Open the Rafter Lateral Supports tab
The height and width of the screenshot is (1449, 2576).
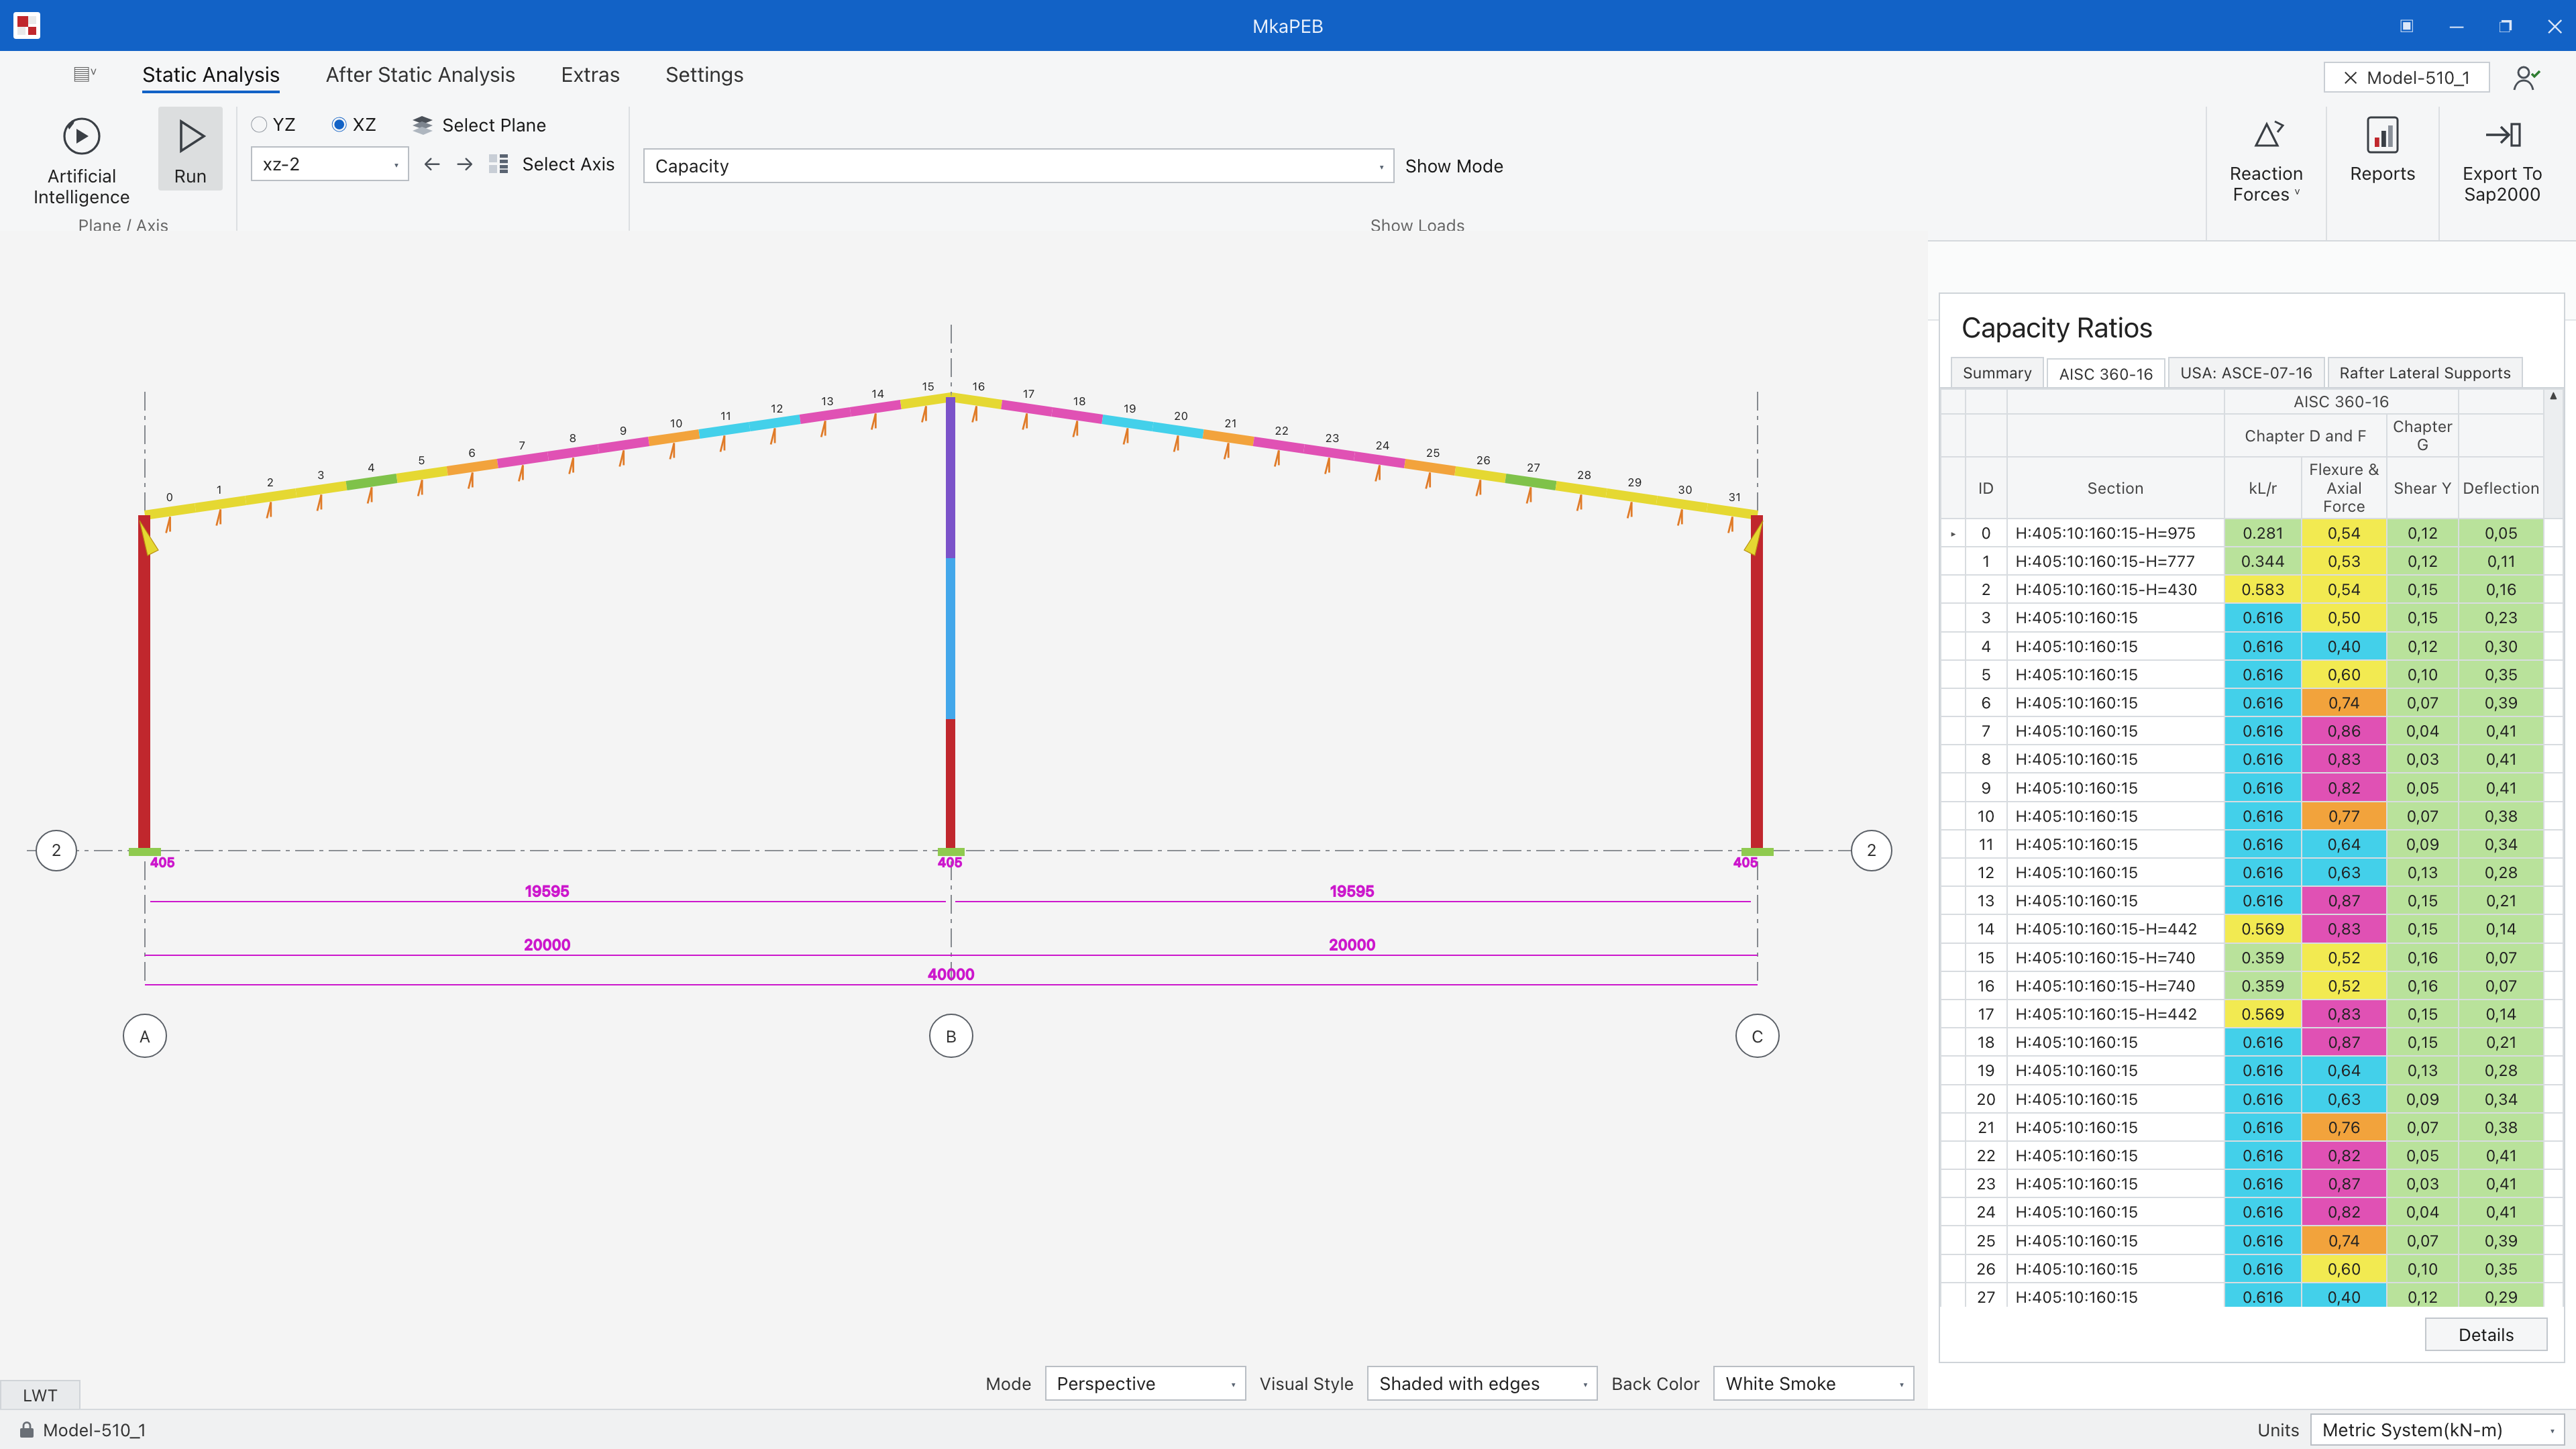point(2424,373)
